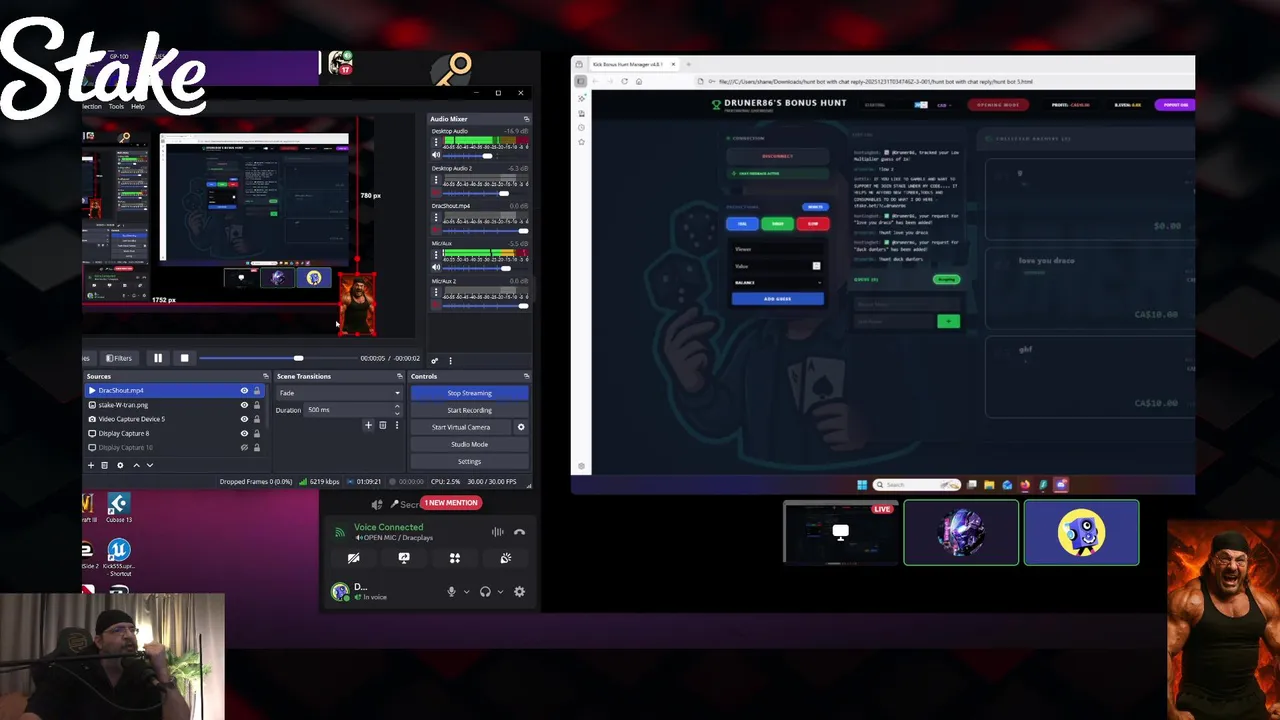Share your screen in Discord
Viewport: 1280px width, 720px height.
pos(404,558)
